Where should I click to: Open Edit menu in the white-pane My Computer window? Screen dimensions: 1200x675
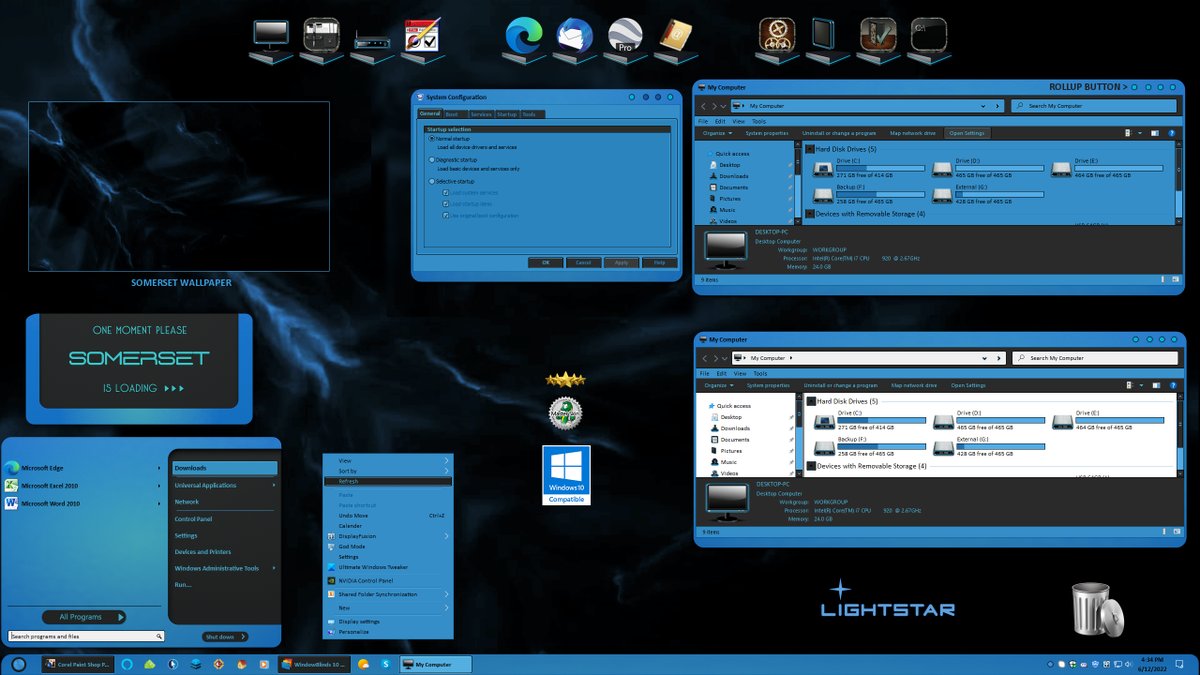[720, 373]
